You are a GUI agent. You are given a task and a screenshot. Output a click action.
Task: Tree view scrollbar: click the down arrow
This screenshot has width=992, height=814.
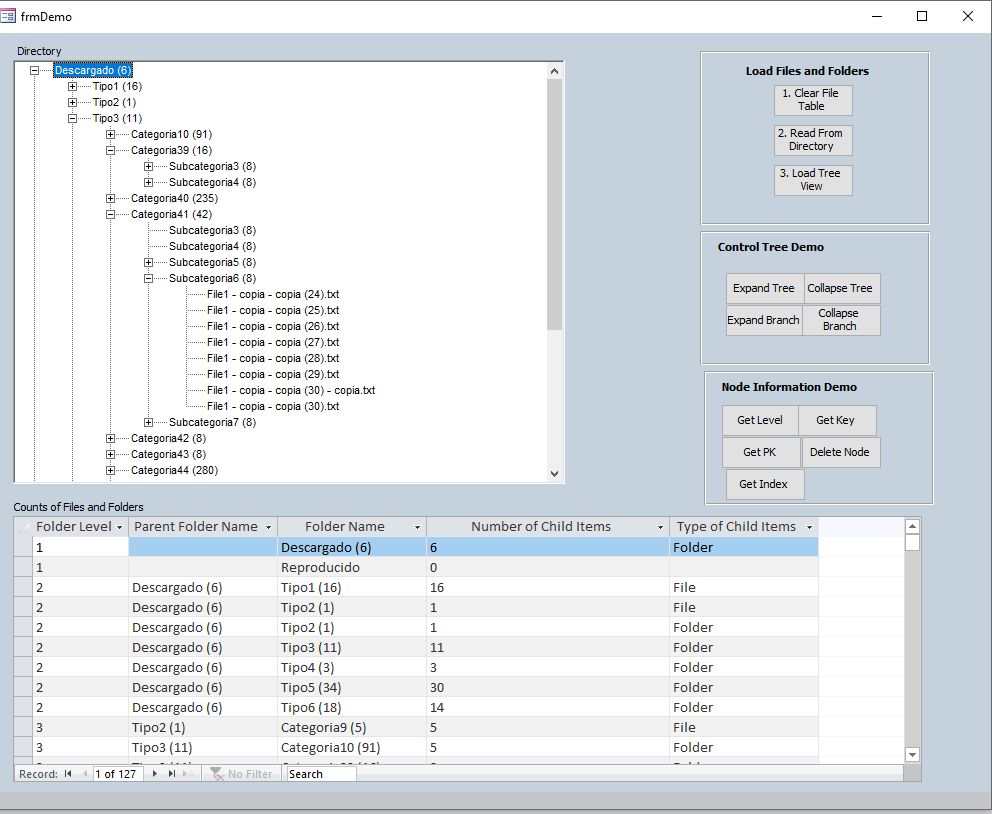[x=555, y=474]
